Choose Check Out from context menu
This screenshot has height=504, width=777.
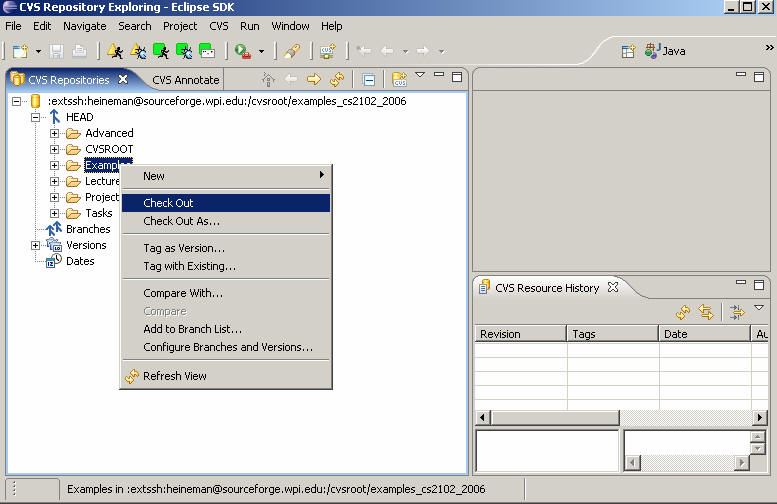pyautogui.click(x=226, y=203)
